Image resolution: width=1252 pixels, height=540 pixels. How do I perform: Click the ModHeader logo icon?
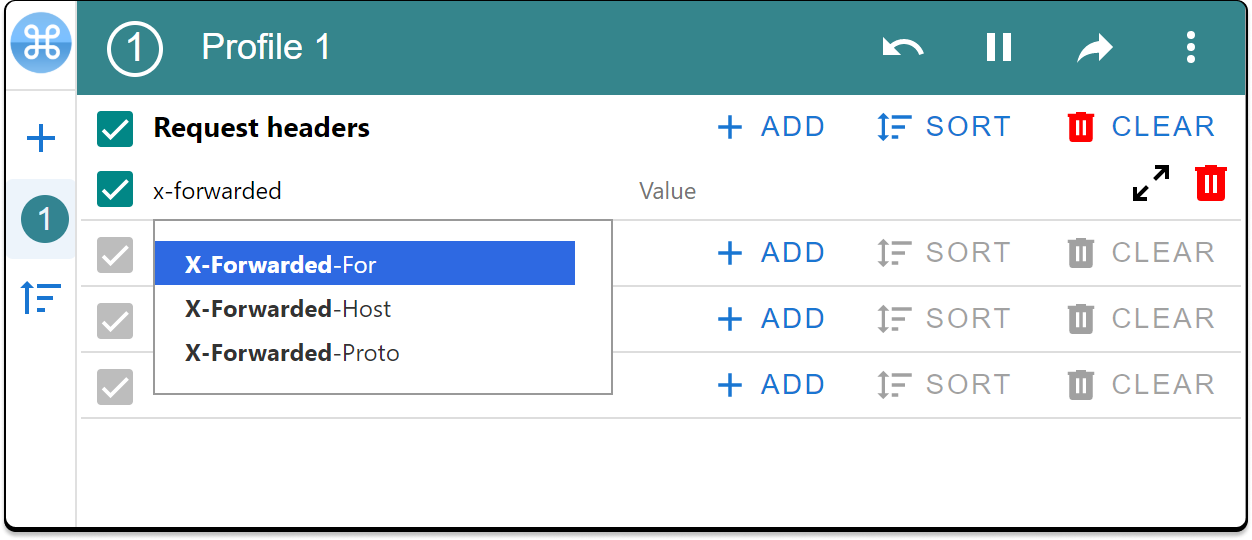coord(41,43)
